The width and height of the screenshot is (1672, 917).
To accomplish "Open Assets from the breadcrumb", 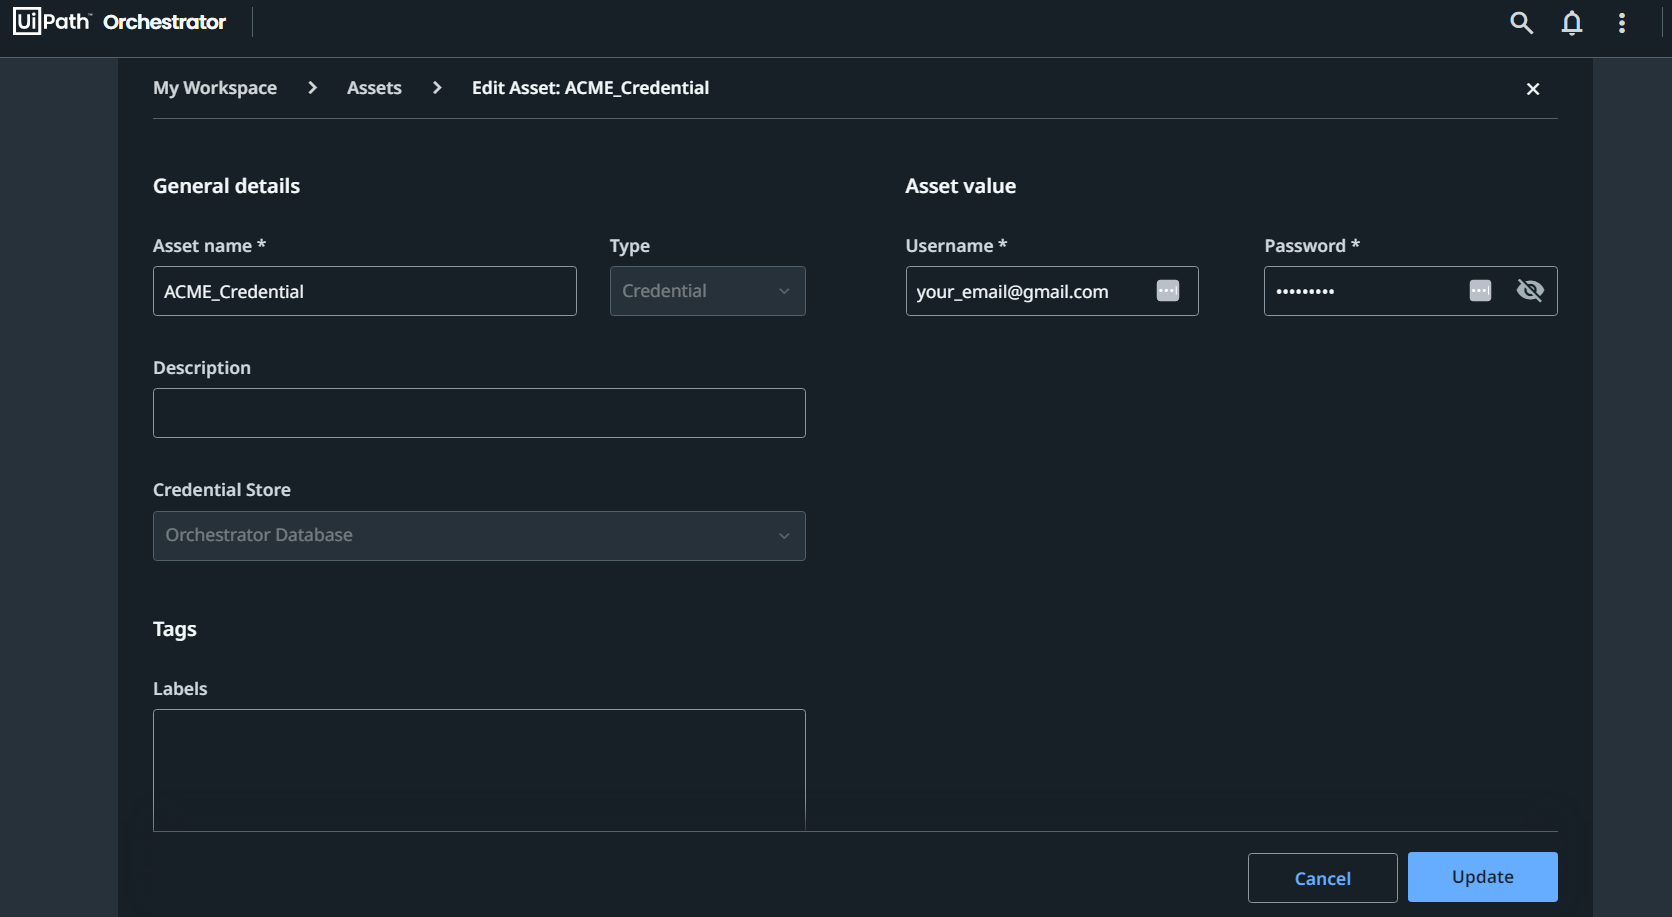I will pyautogui.click(x=374, y=88).
